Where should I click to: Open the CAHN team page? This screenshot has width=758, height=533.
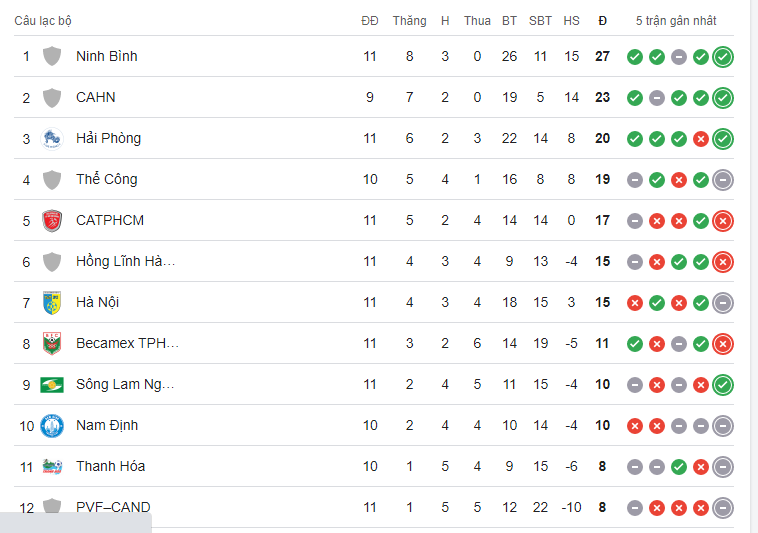point(96,98)
